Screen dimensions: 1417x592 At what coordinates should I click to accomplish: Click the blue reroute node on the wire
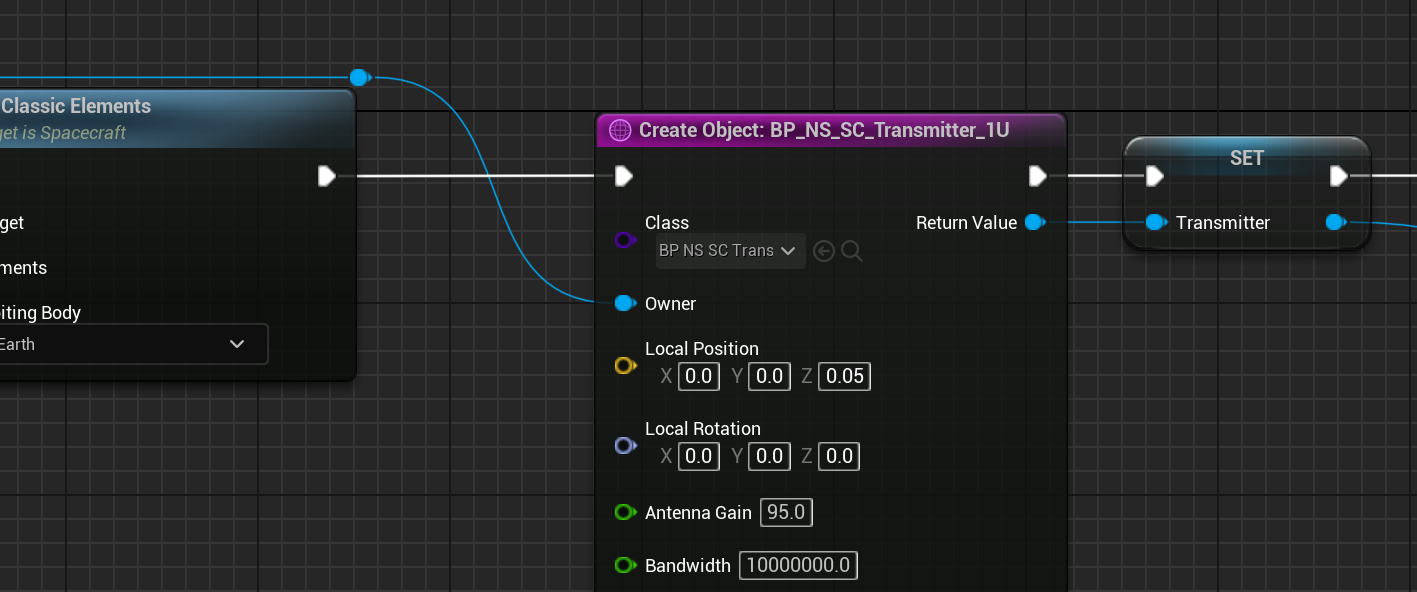pyautogui.click(x=360, y=78)
